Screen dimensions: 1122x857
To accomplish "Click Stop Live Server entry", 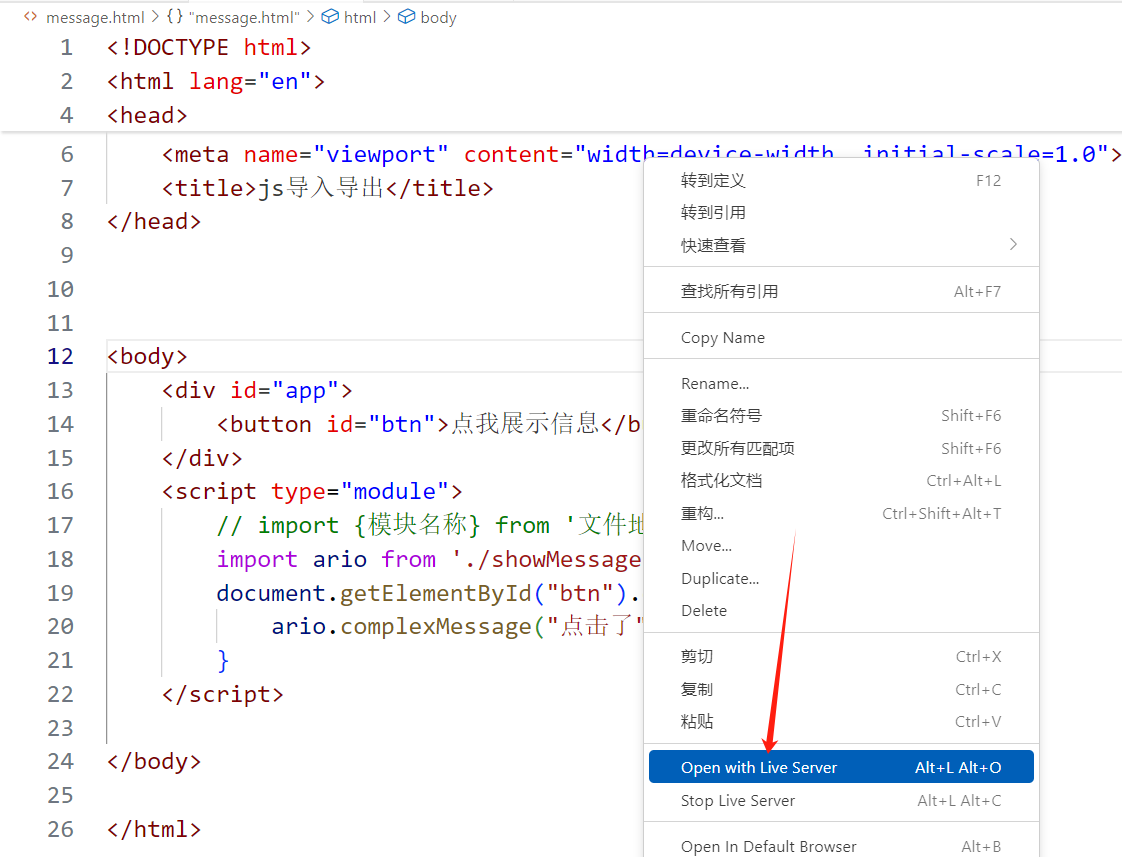I will tap(841, 800).
